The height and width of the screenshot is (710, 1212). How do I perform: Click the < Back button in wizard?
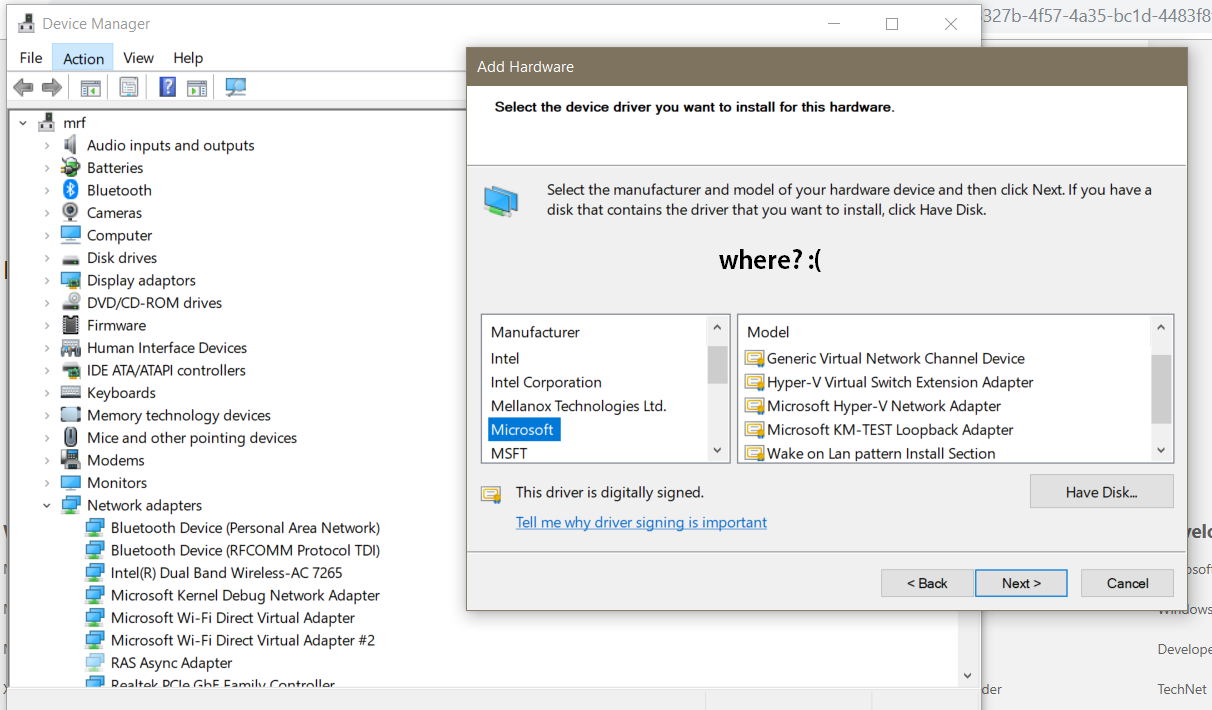tap(927, 583)
